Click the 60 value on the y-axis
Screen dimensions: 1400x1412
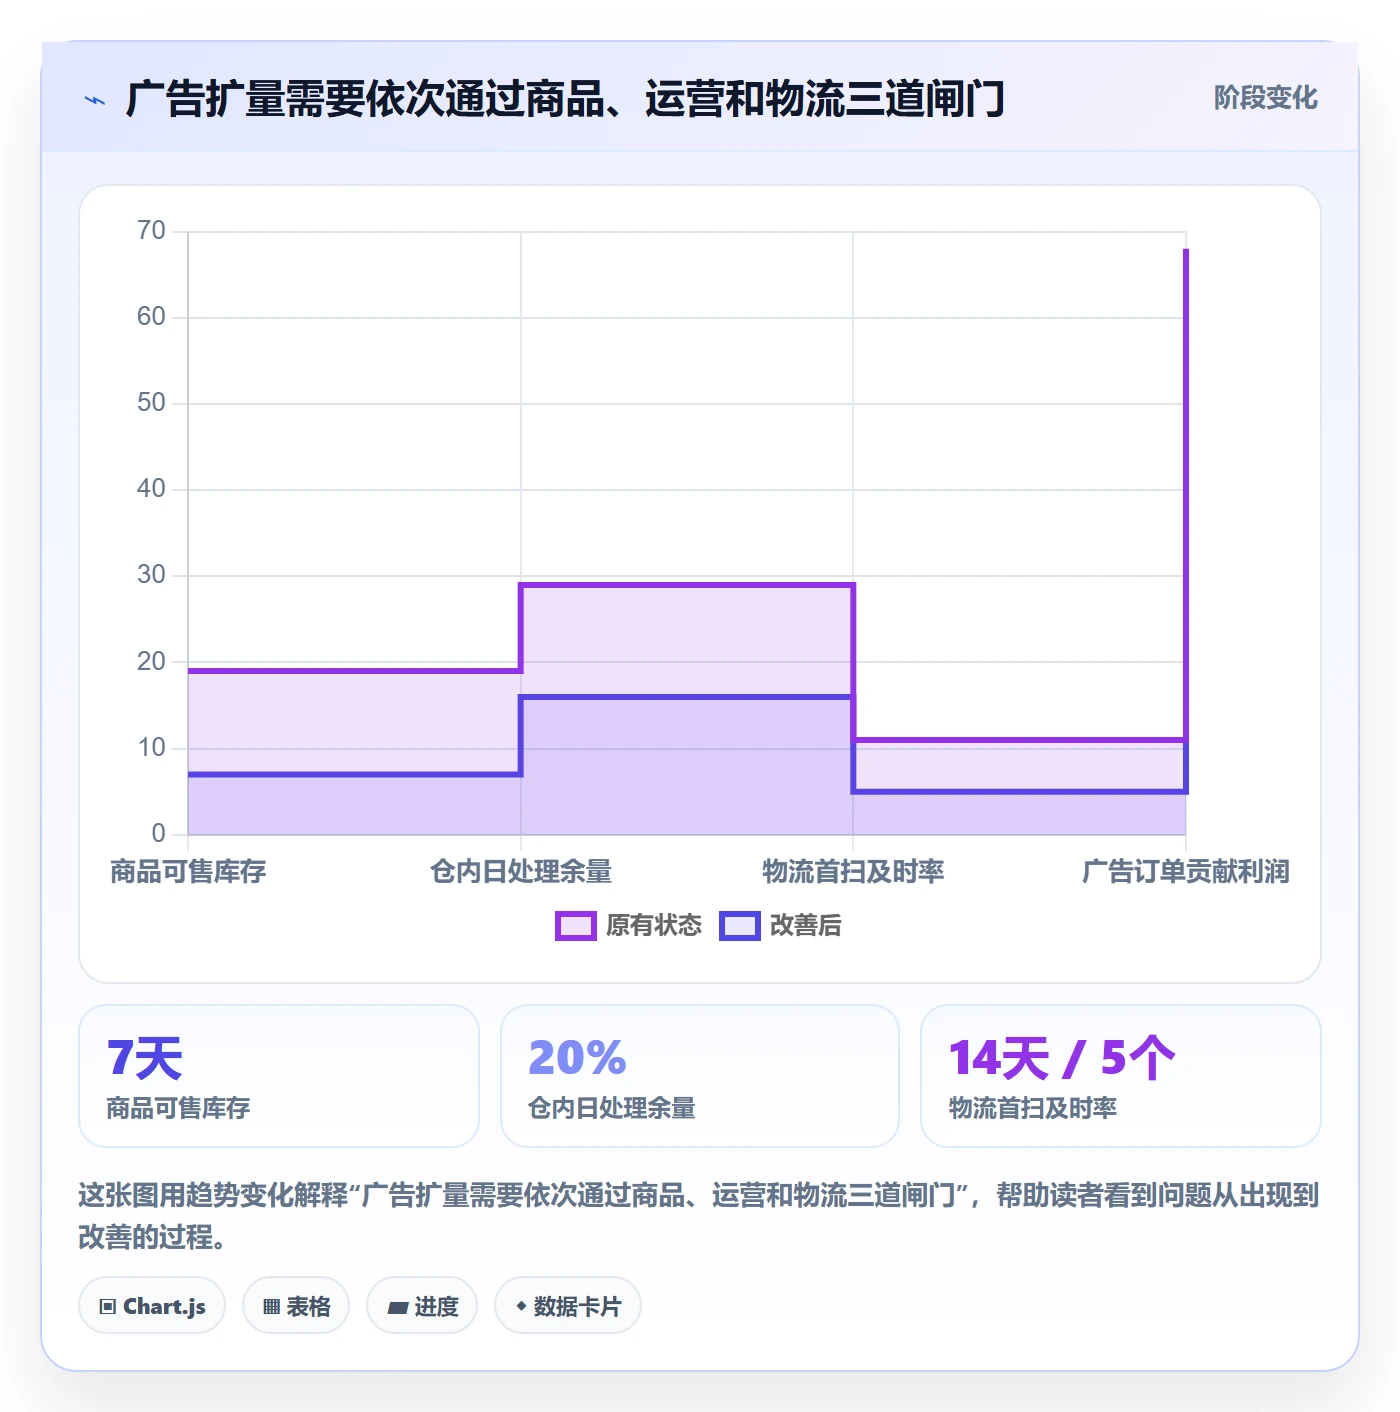tap(151, 317)
